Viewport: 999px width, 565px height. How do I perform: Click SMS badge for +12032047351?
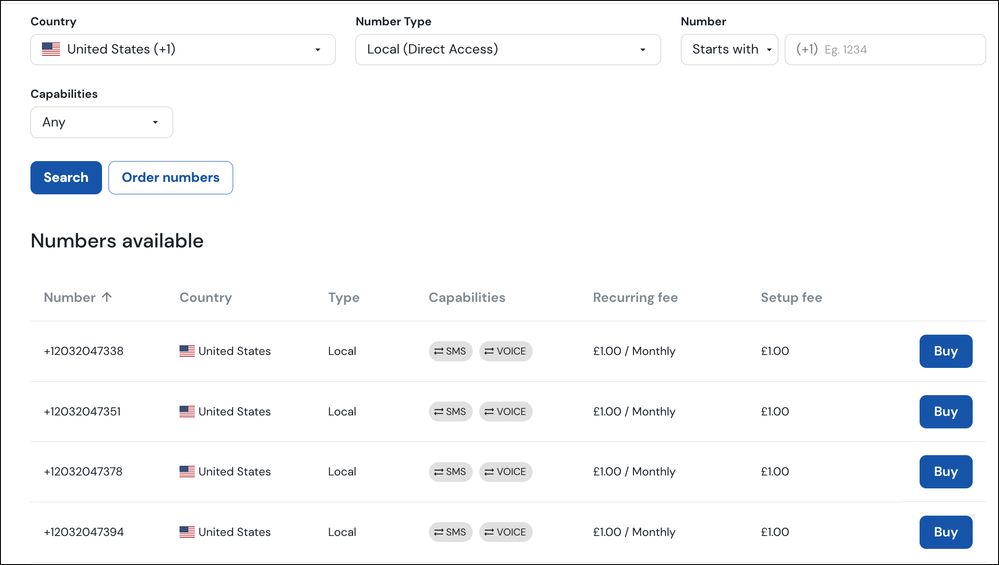point(450,411)
